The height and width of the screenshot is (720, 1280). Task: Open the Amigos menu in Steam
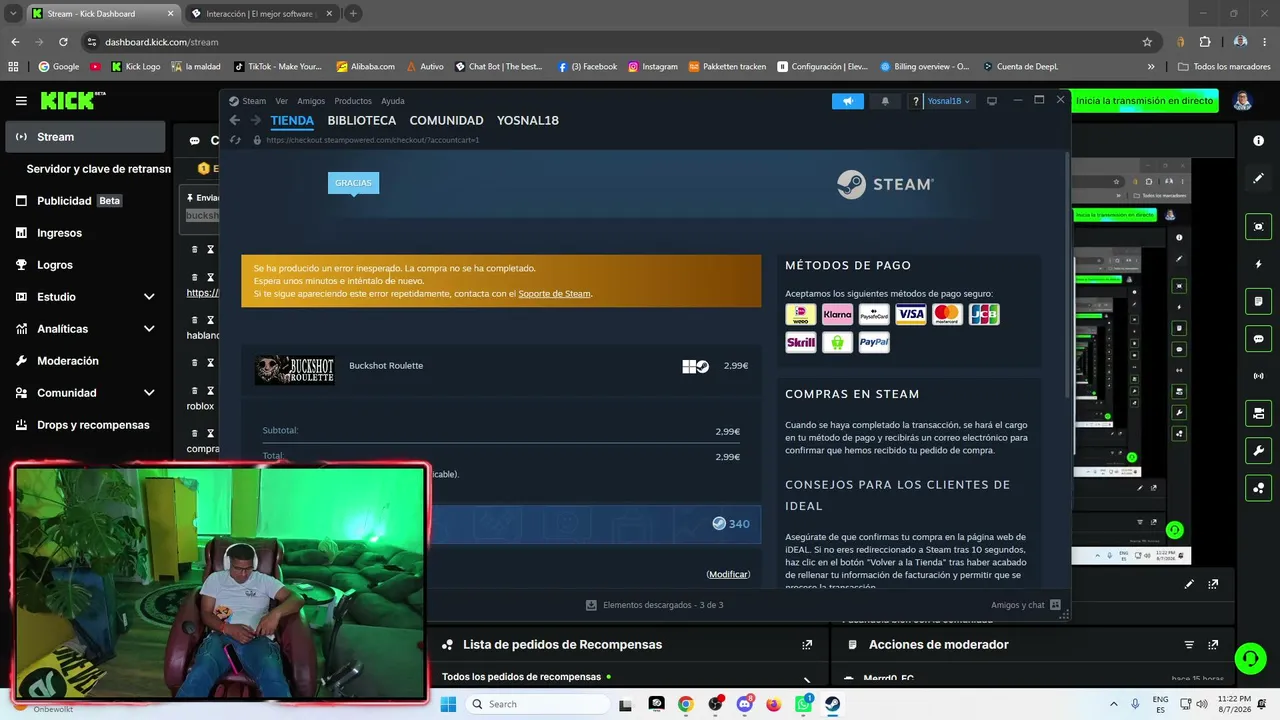click(x=311, y=101)
